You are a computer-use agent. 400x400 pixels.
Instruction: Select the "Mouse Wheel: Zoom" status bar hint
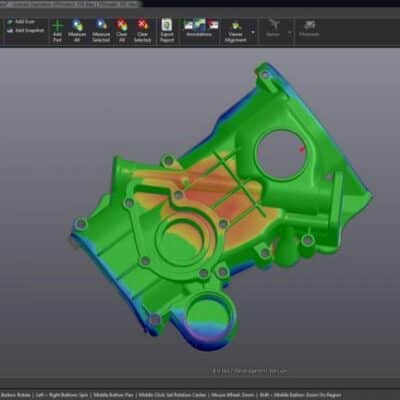233,395
